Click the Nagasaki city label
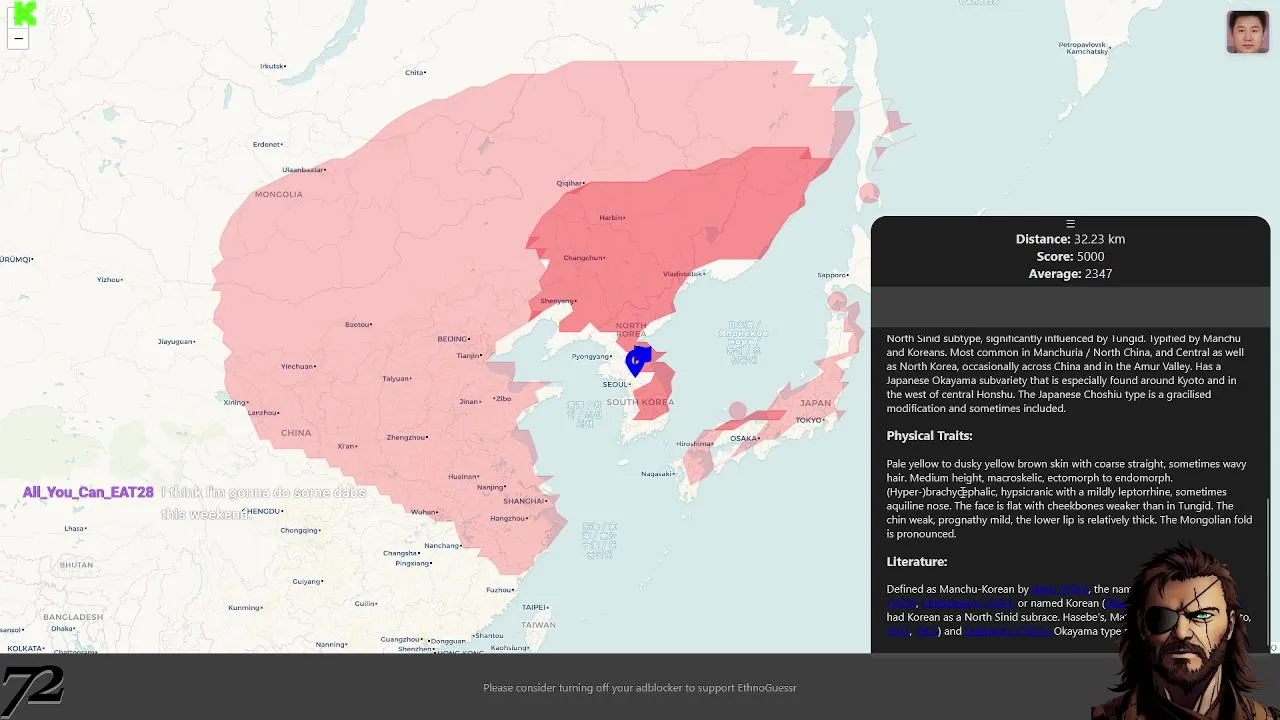Screen dimensions: 1280x720 (657, 473)
